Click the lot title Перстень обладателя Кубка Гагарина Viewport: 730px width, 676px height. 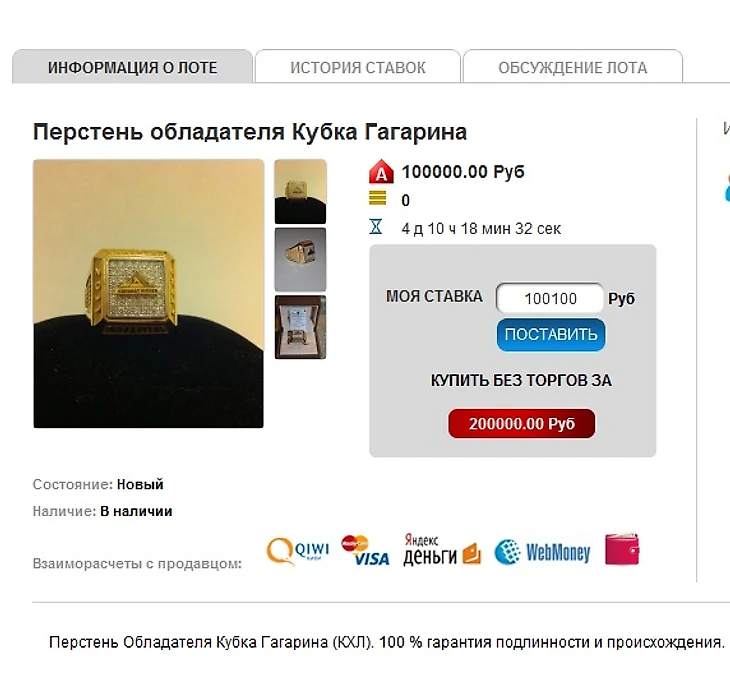tap(250, 132)
